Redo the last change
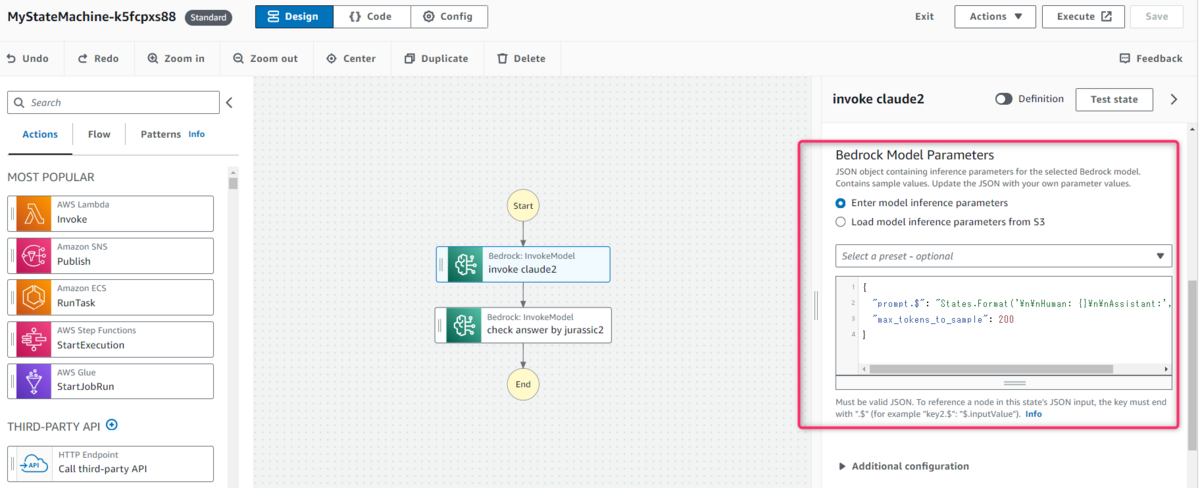The width and height of the screenshot is (1200, 488). 98,58
